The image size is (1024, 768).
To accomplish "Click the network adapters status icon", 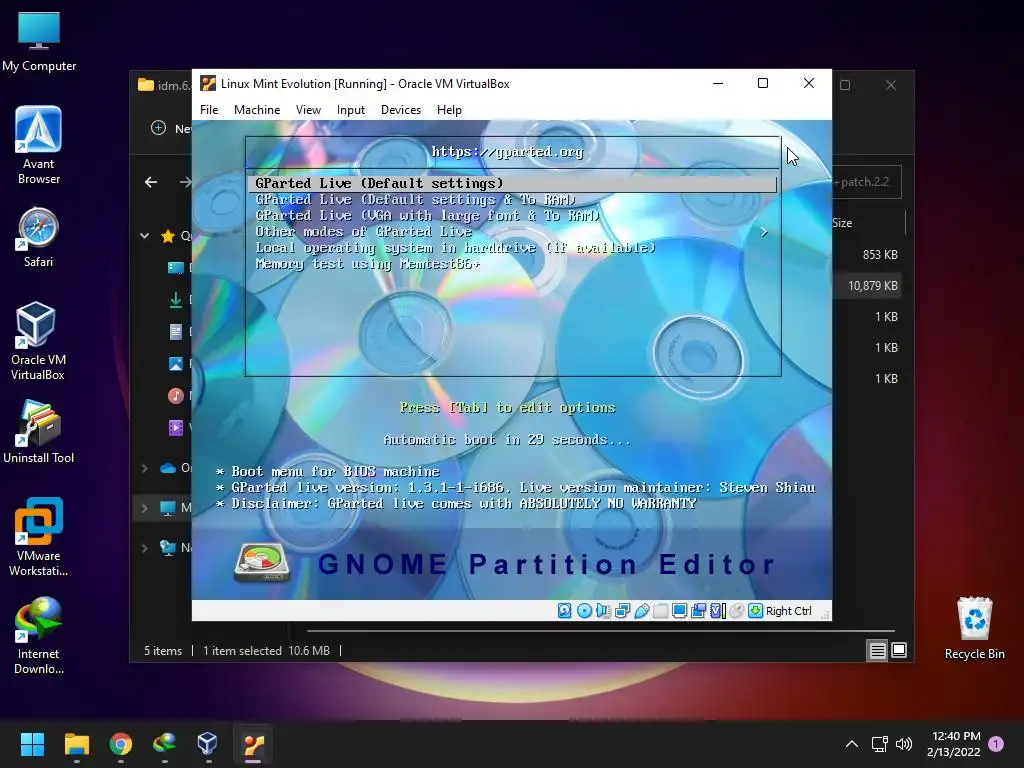I will 622,611.
